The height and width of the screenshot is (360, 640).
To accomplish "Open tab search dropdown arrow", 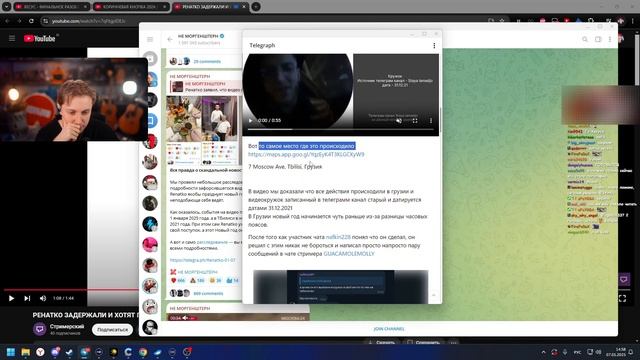I will (7, 7).
